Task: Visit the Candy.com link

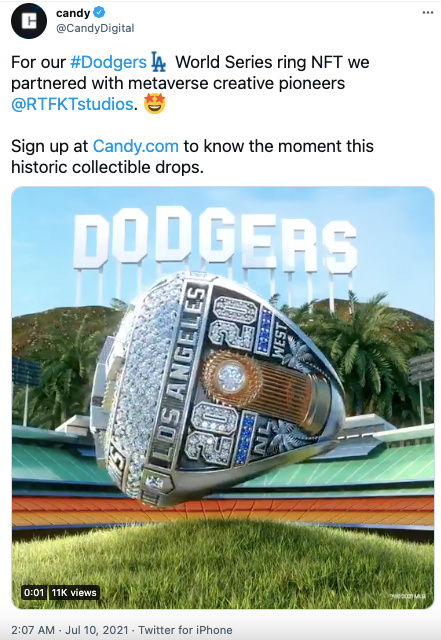Action: pos(136,146)
